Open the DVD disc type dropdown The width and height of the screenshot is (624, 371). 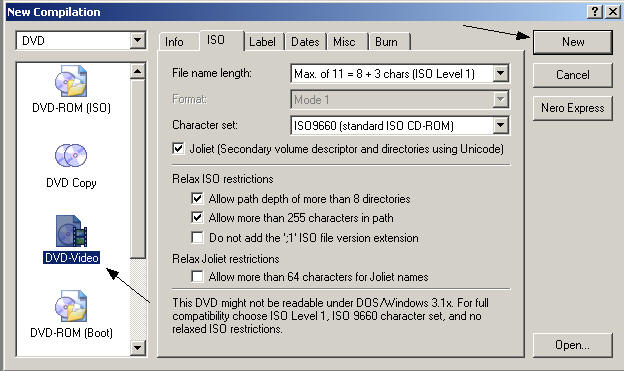click(137, 40)
